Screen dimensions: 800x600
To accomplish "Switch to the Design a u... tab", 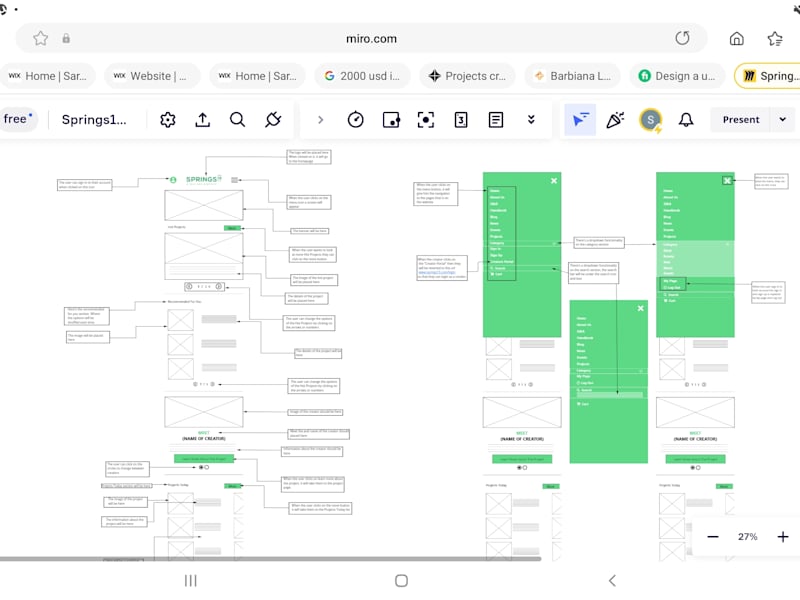I will (x=678, y=76).
